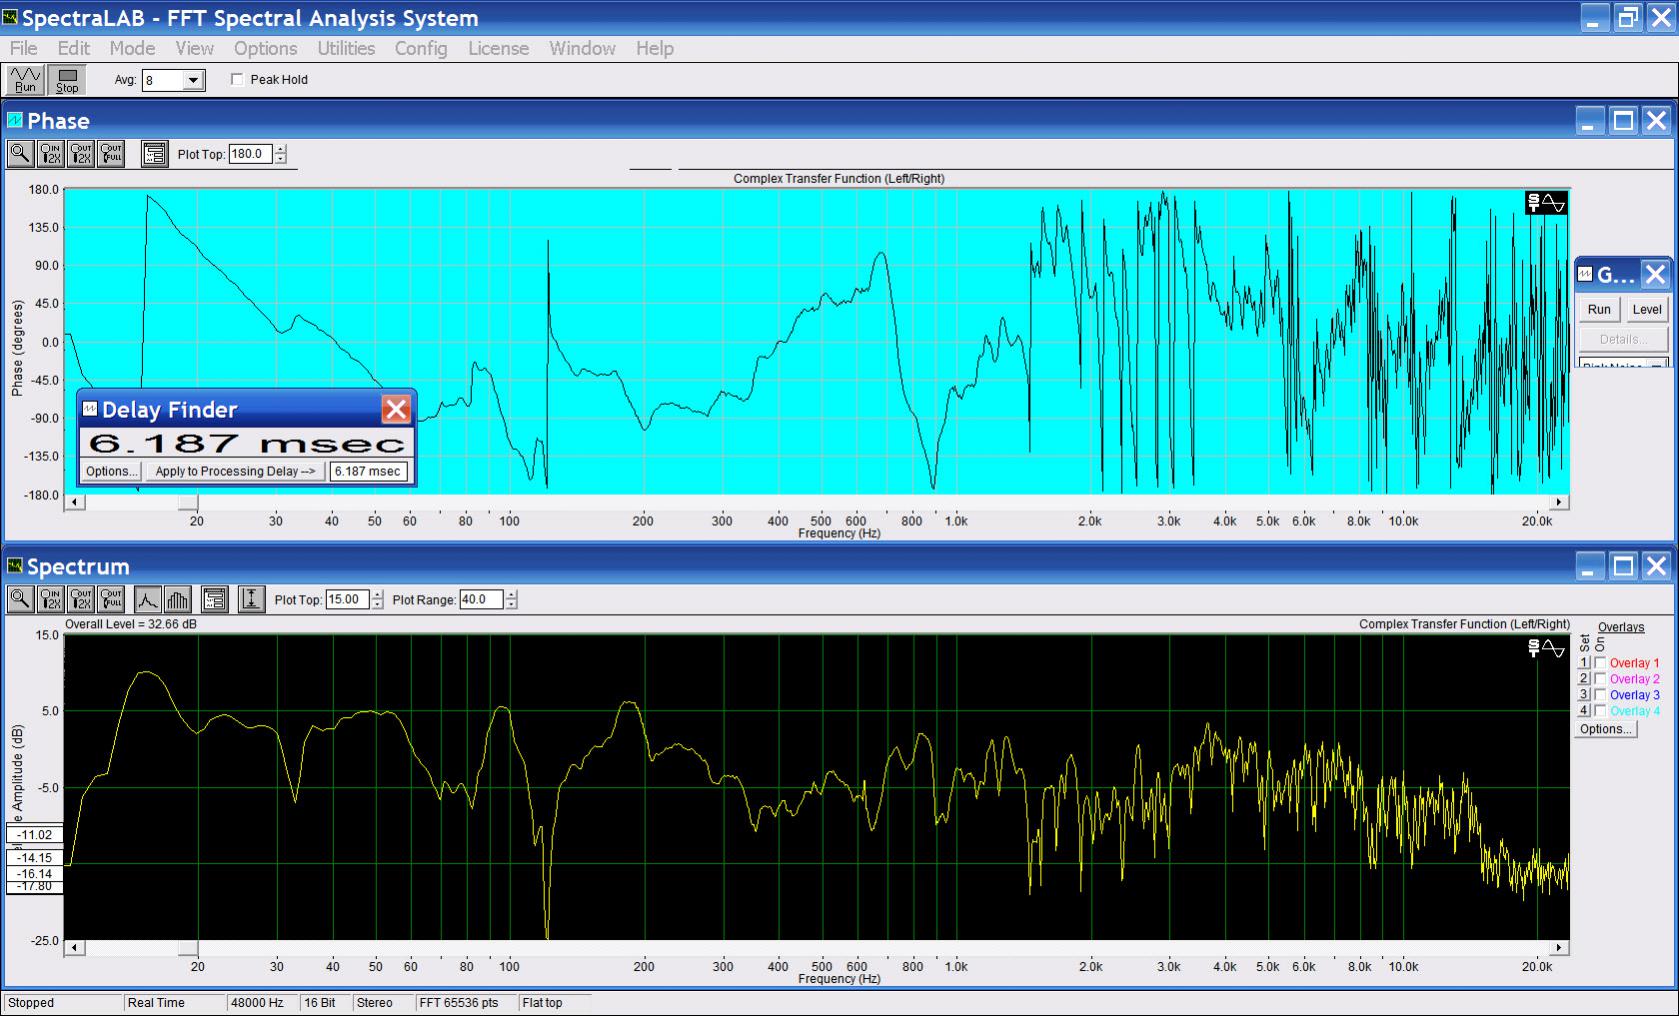Open the Spectrum plot options dialog icon
The width and height of the screenshot is (1679, 1016).
pos(214,600)
